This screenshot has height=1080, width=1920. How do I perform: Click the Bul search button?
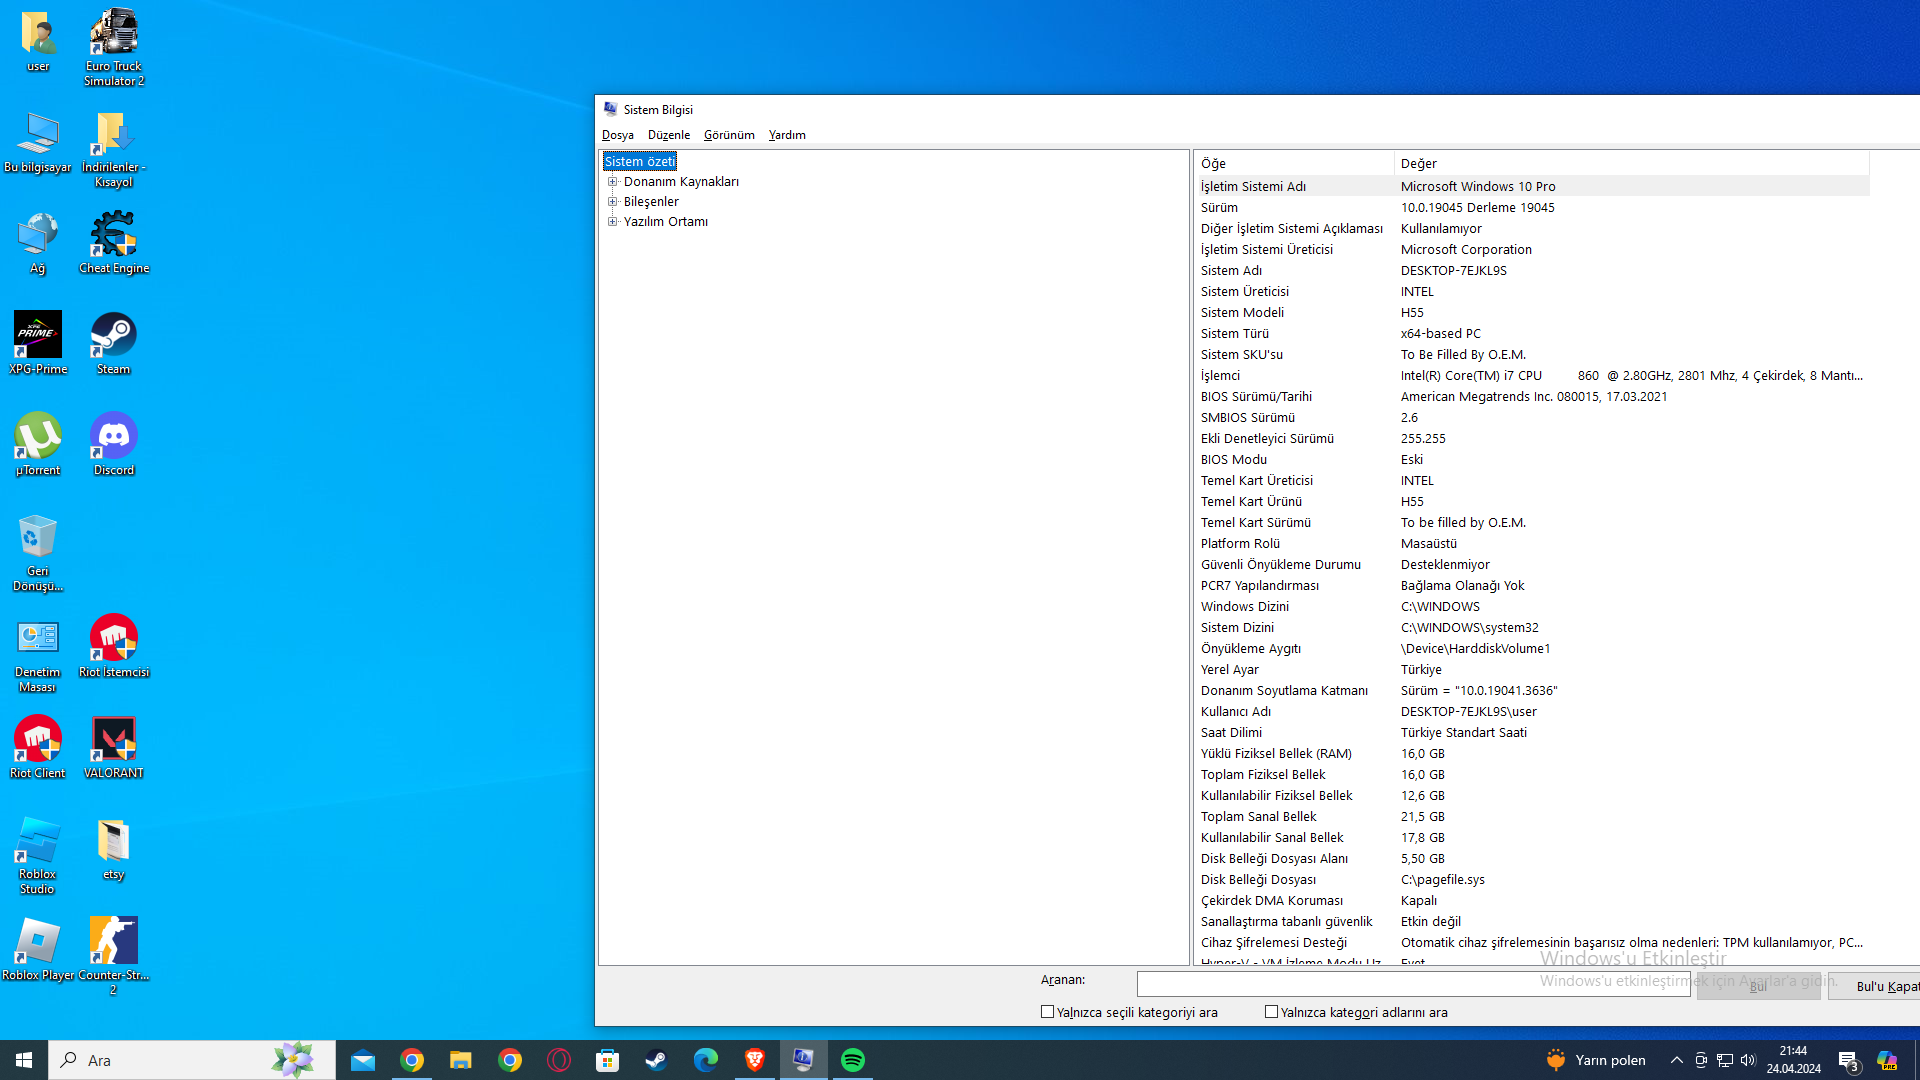[1758, 986]
